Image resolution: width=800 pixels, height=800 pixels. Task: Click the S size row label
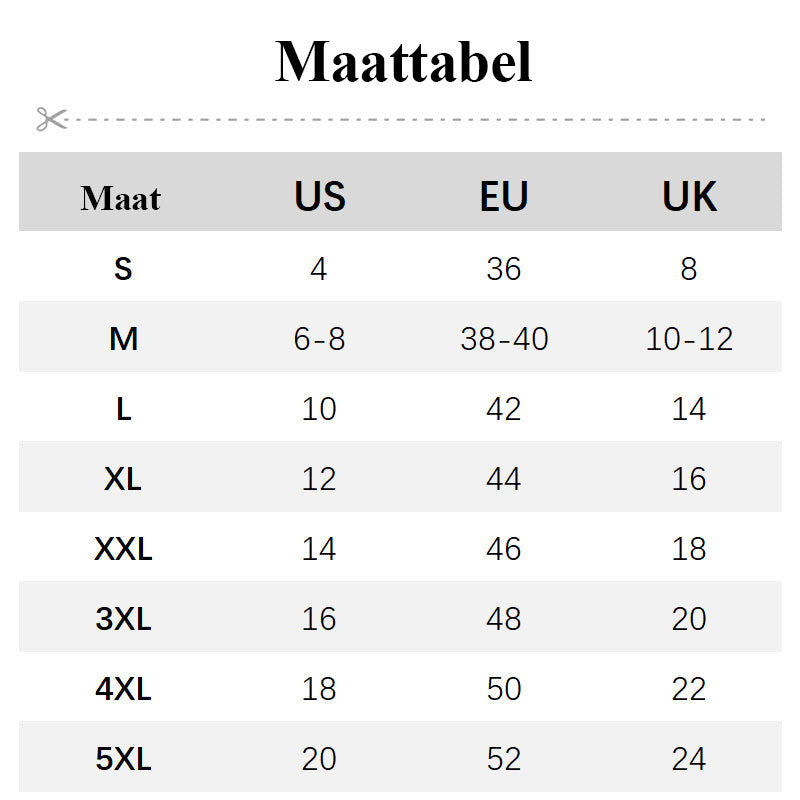(x=123, y=268)
